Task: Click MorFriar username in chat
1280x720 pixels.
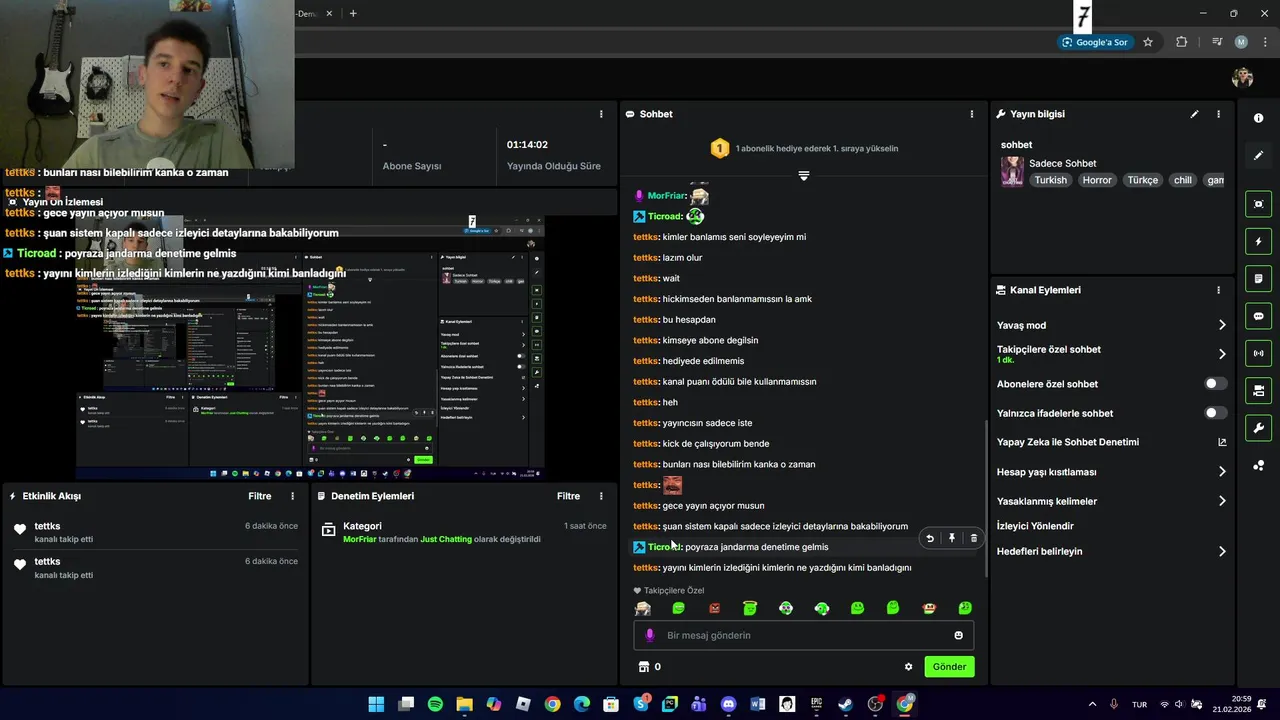Action: pyautogui.click(x=666, y=196)
